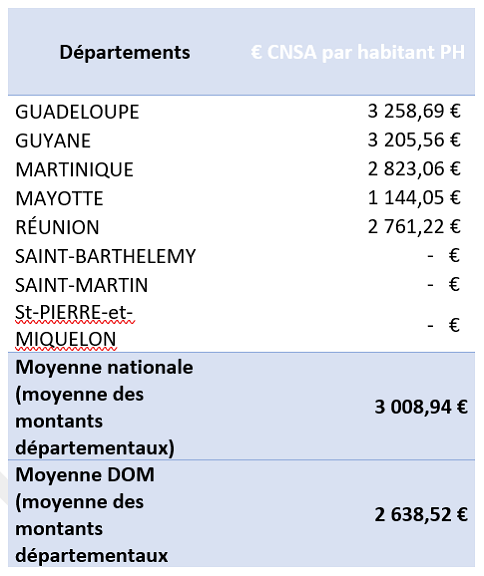Click the GUYANE row label
Image resolution: width=484 pixels, height=576 pixels.
pos(53,141)
